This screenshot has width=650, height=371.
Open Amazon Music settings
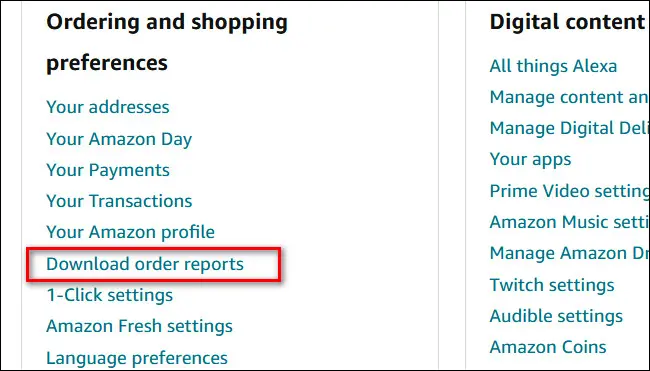pos(570,222)
